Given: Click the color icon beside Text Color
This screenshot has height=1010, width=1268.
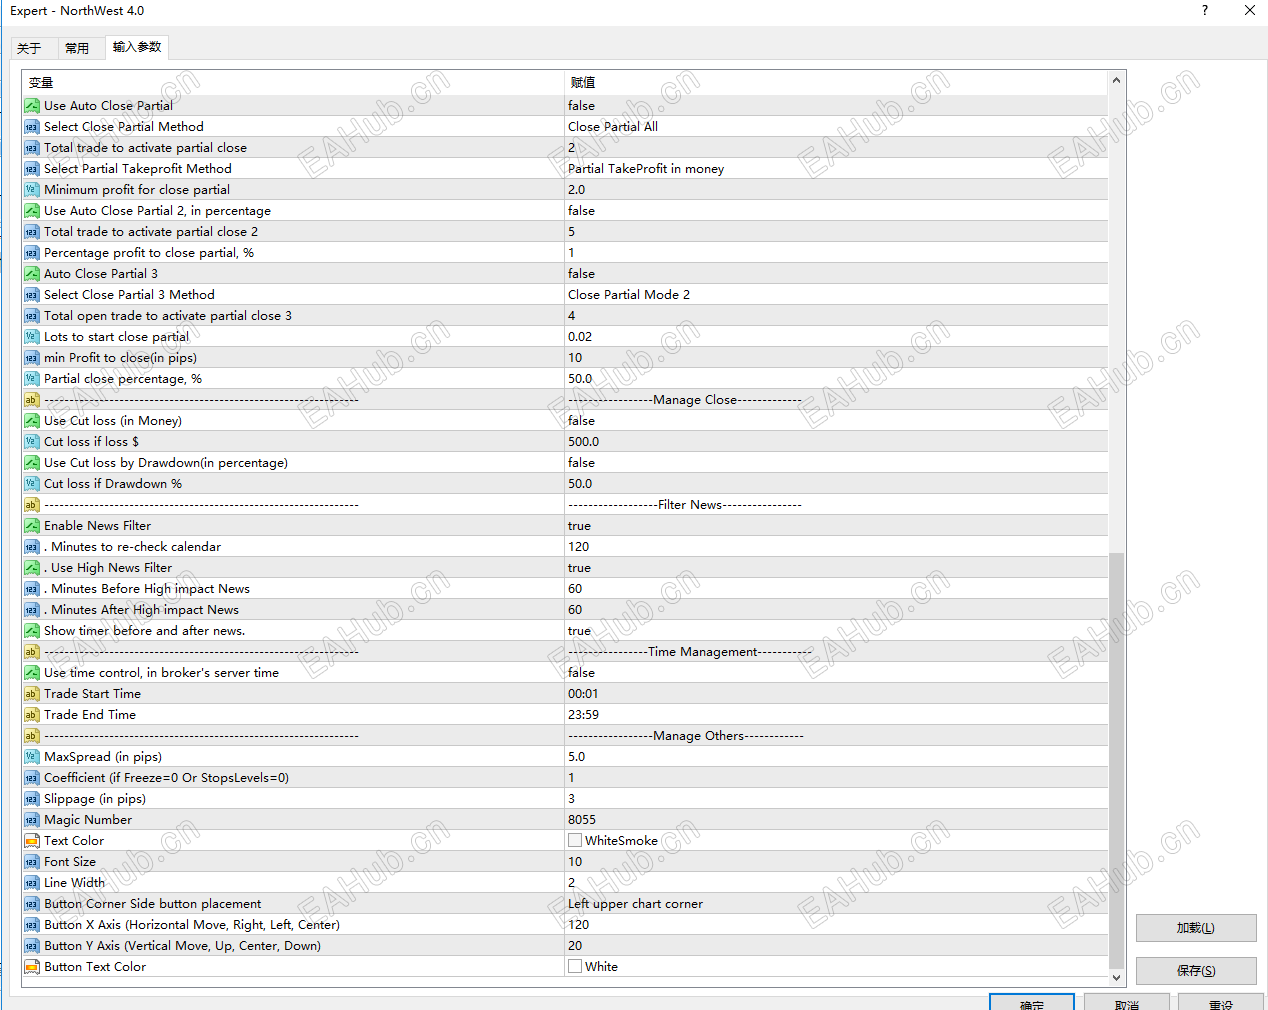Looking at the screenshot, I should coord(32,840).
